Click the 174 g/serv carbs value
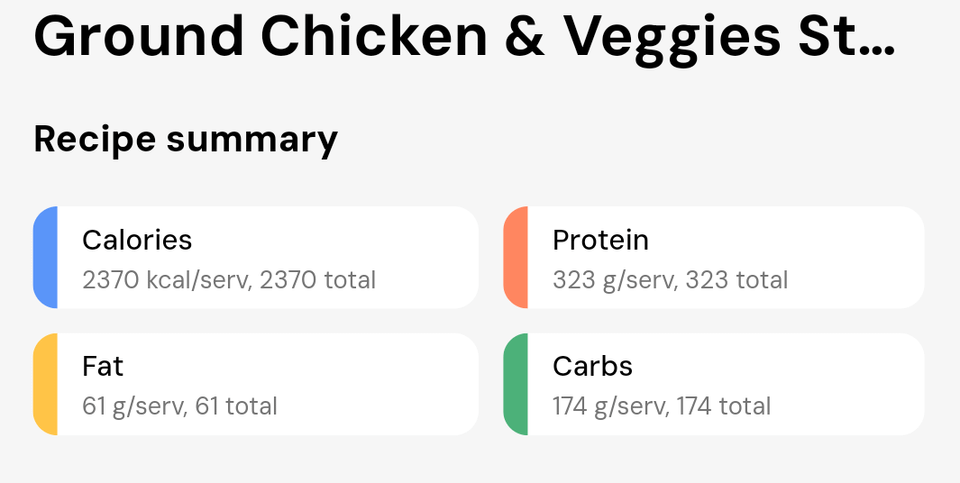The image size is (960, 483). coord(611,406)
